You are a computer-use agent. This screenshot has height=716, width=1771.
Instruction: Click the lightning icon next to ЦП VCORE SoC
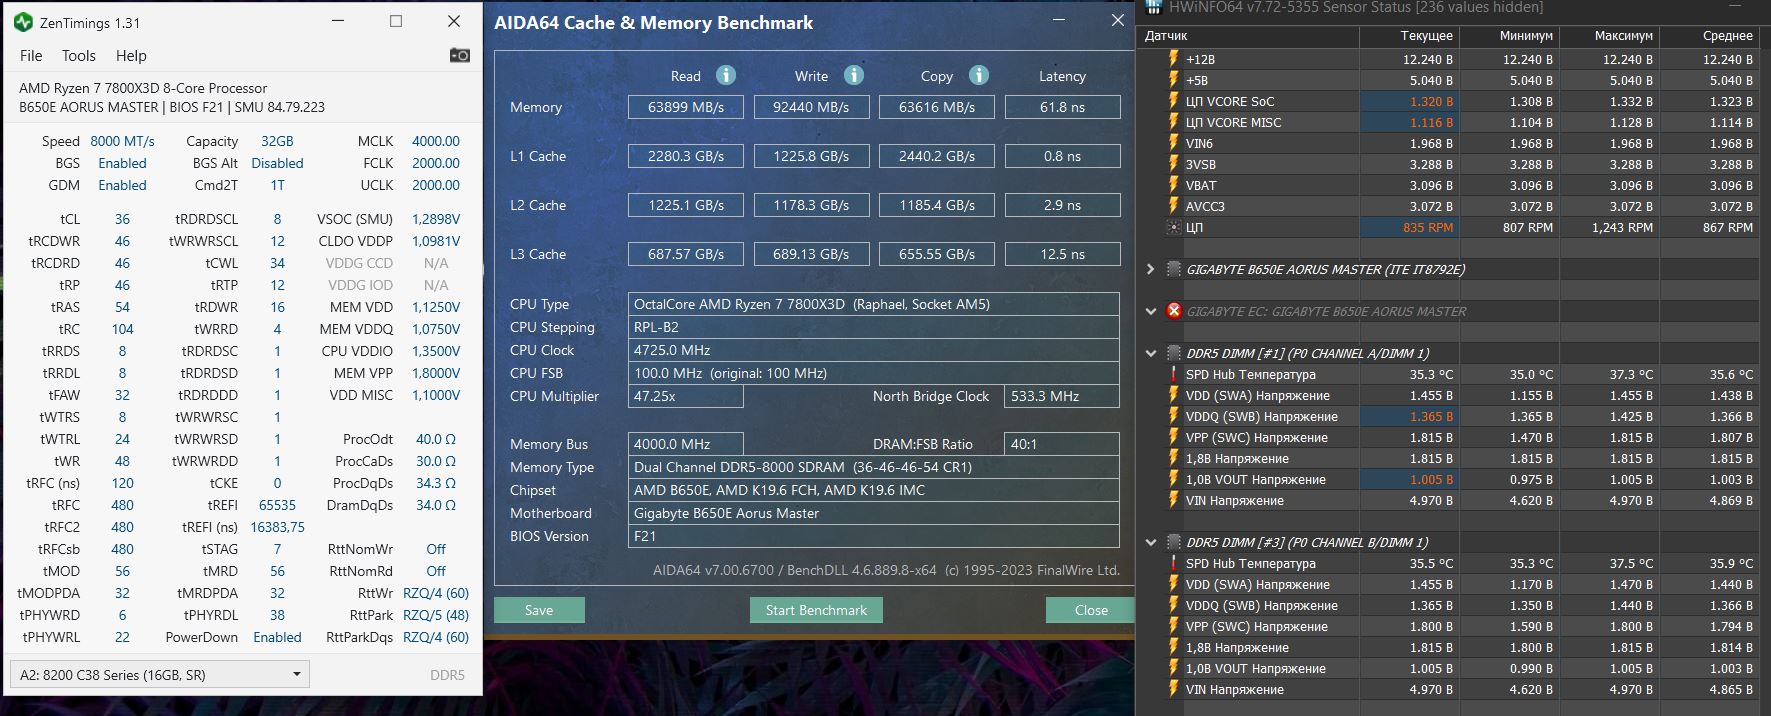click(x=1174, y=101)
